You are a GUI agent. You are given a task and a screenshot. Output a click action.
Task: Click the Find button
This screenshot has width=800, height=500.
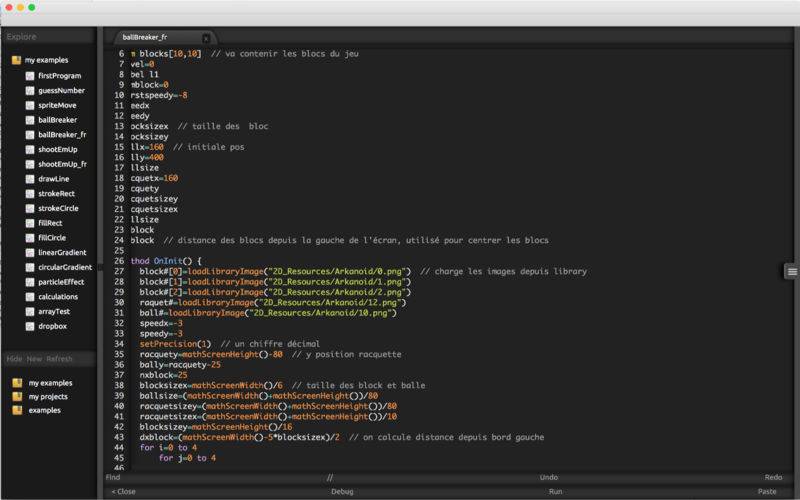pos(113,478)
